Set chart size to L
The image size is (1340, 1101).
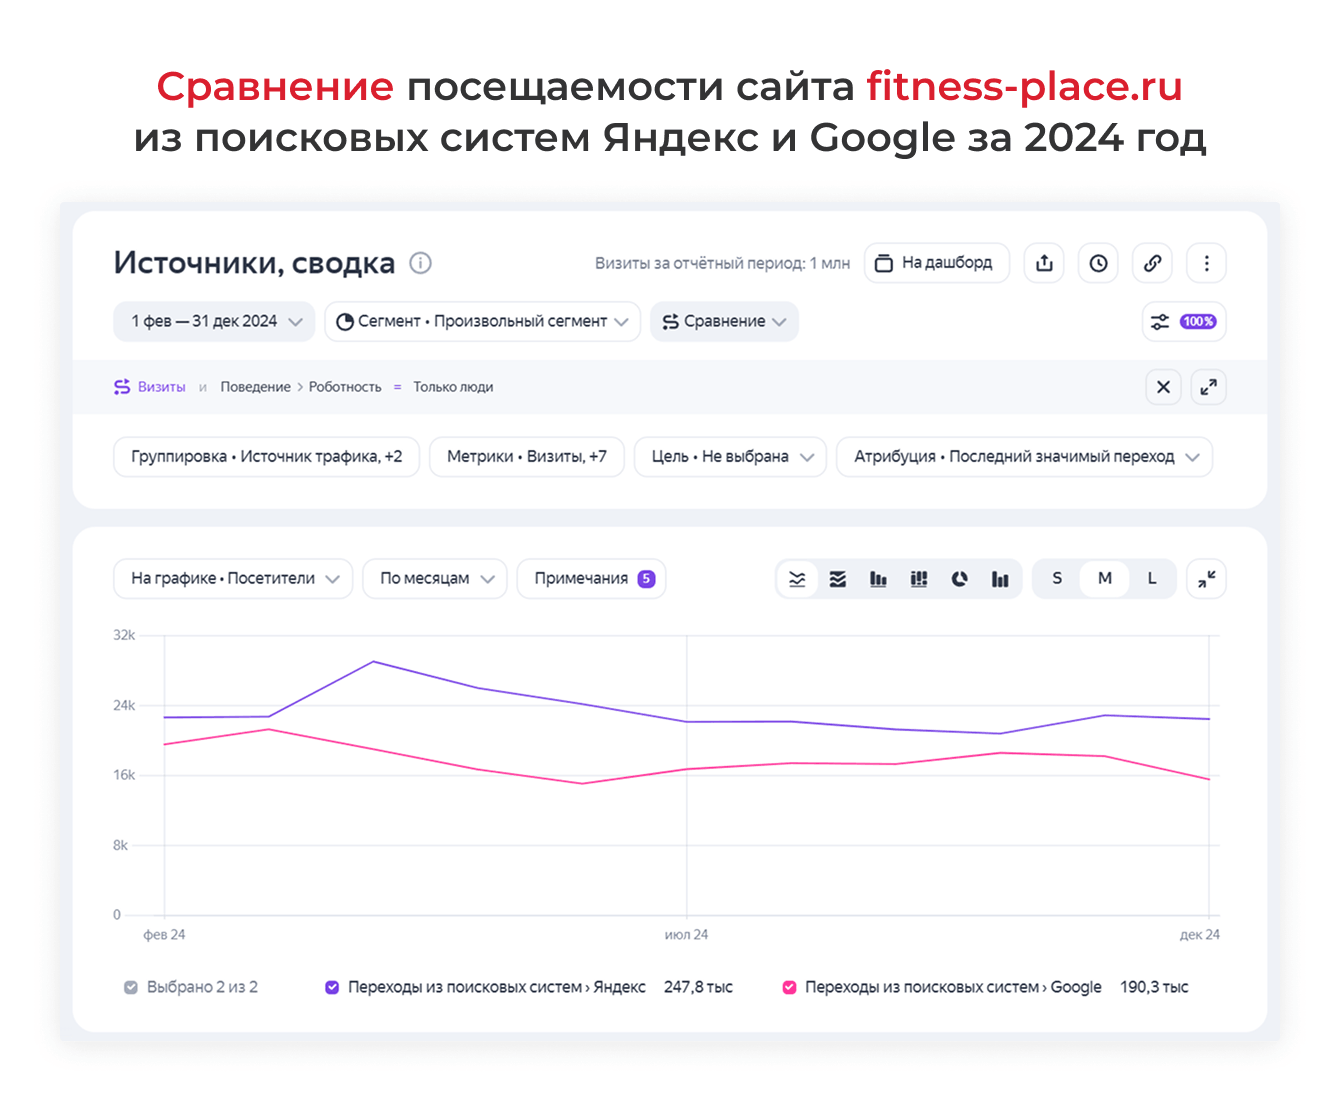point(1152,579)
